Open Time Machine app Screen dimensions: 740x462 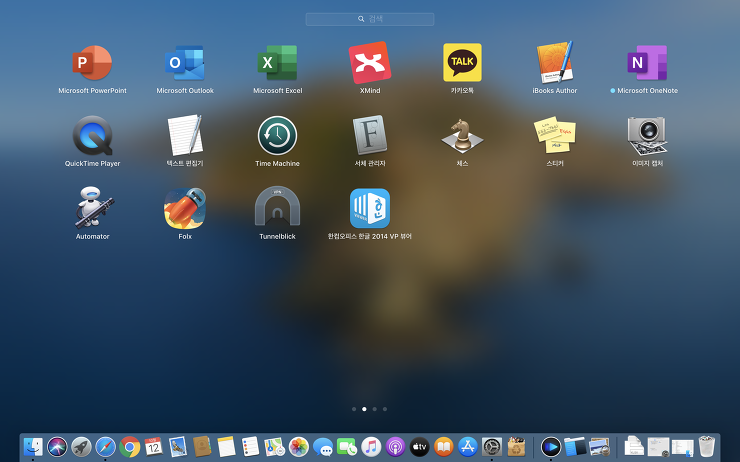click(x=277, y=136)
